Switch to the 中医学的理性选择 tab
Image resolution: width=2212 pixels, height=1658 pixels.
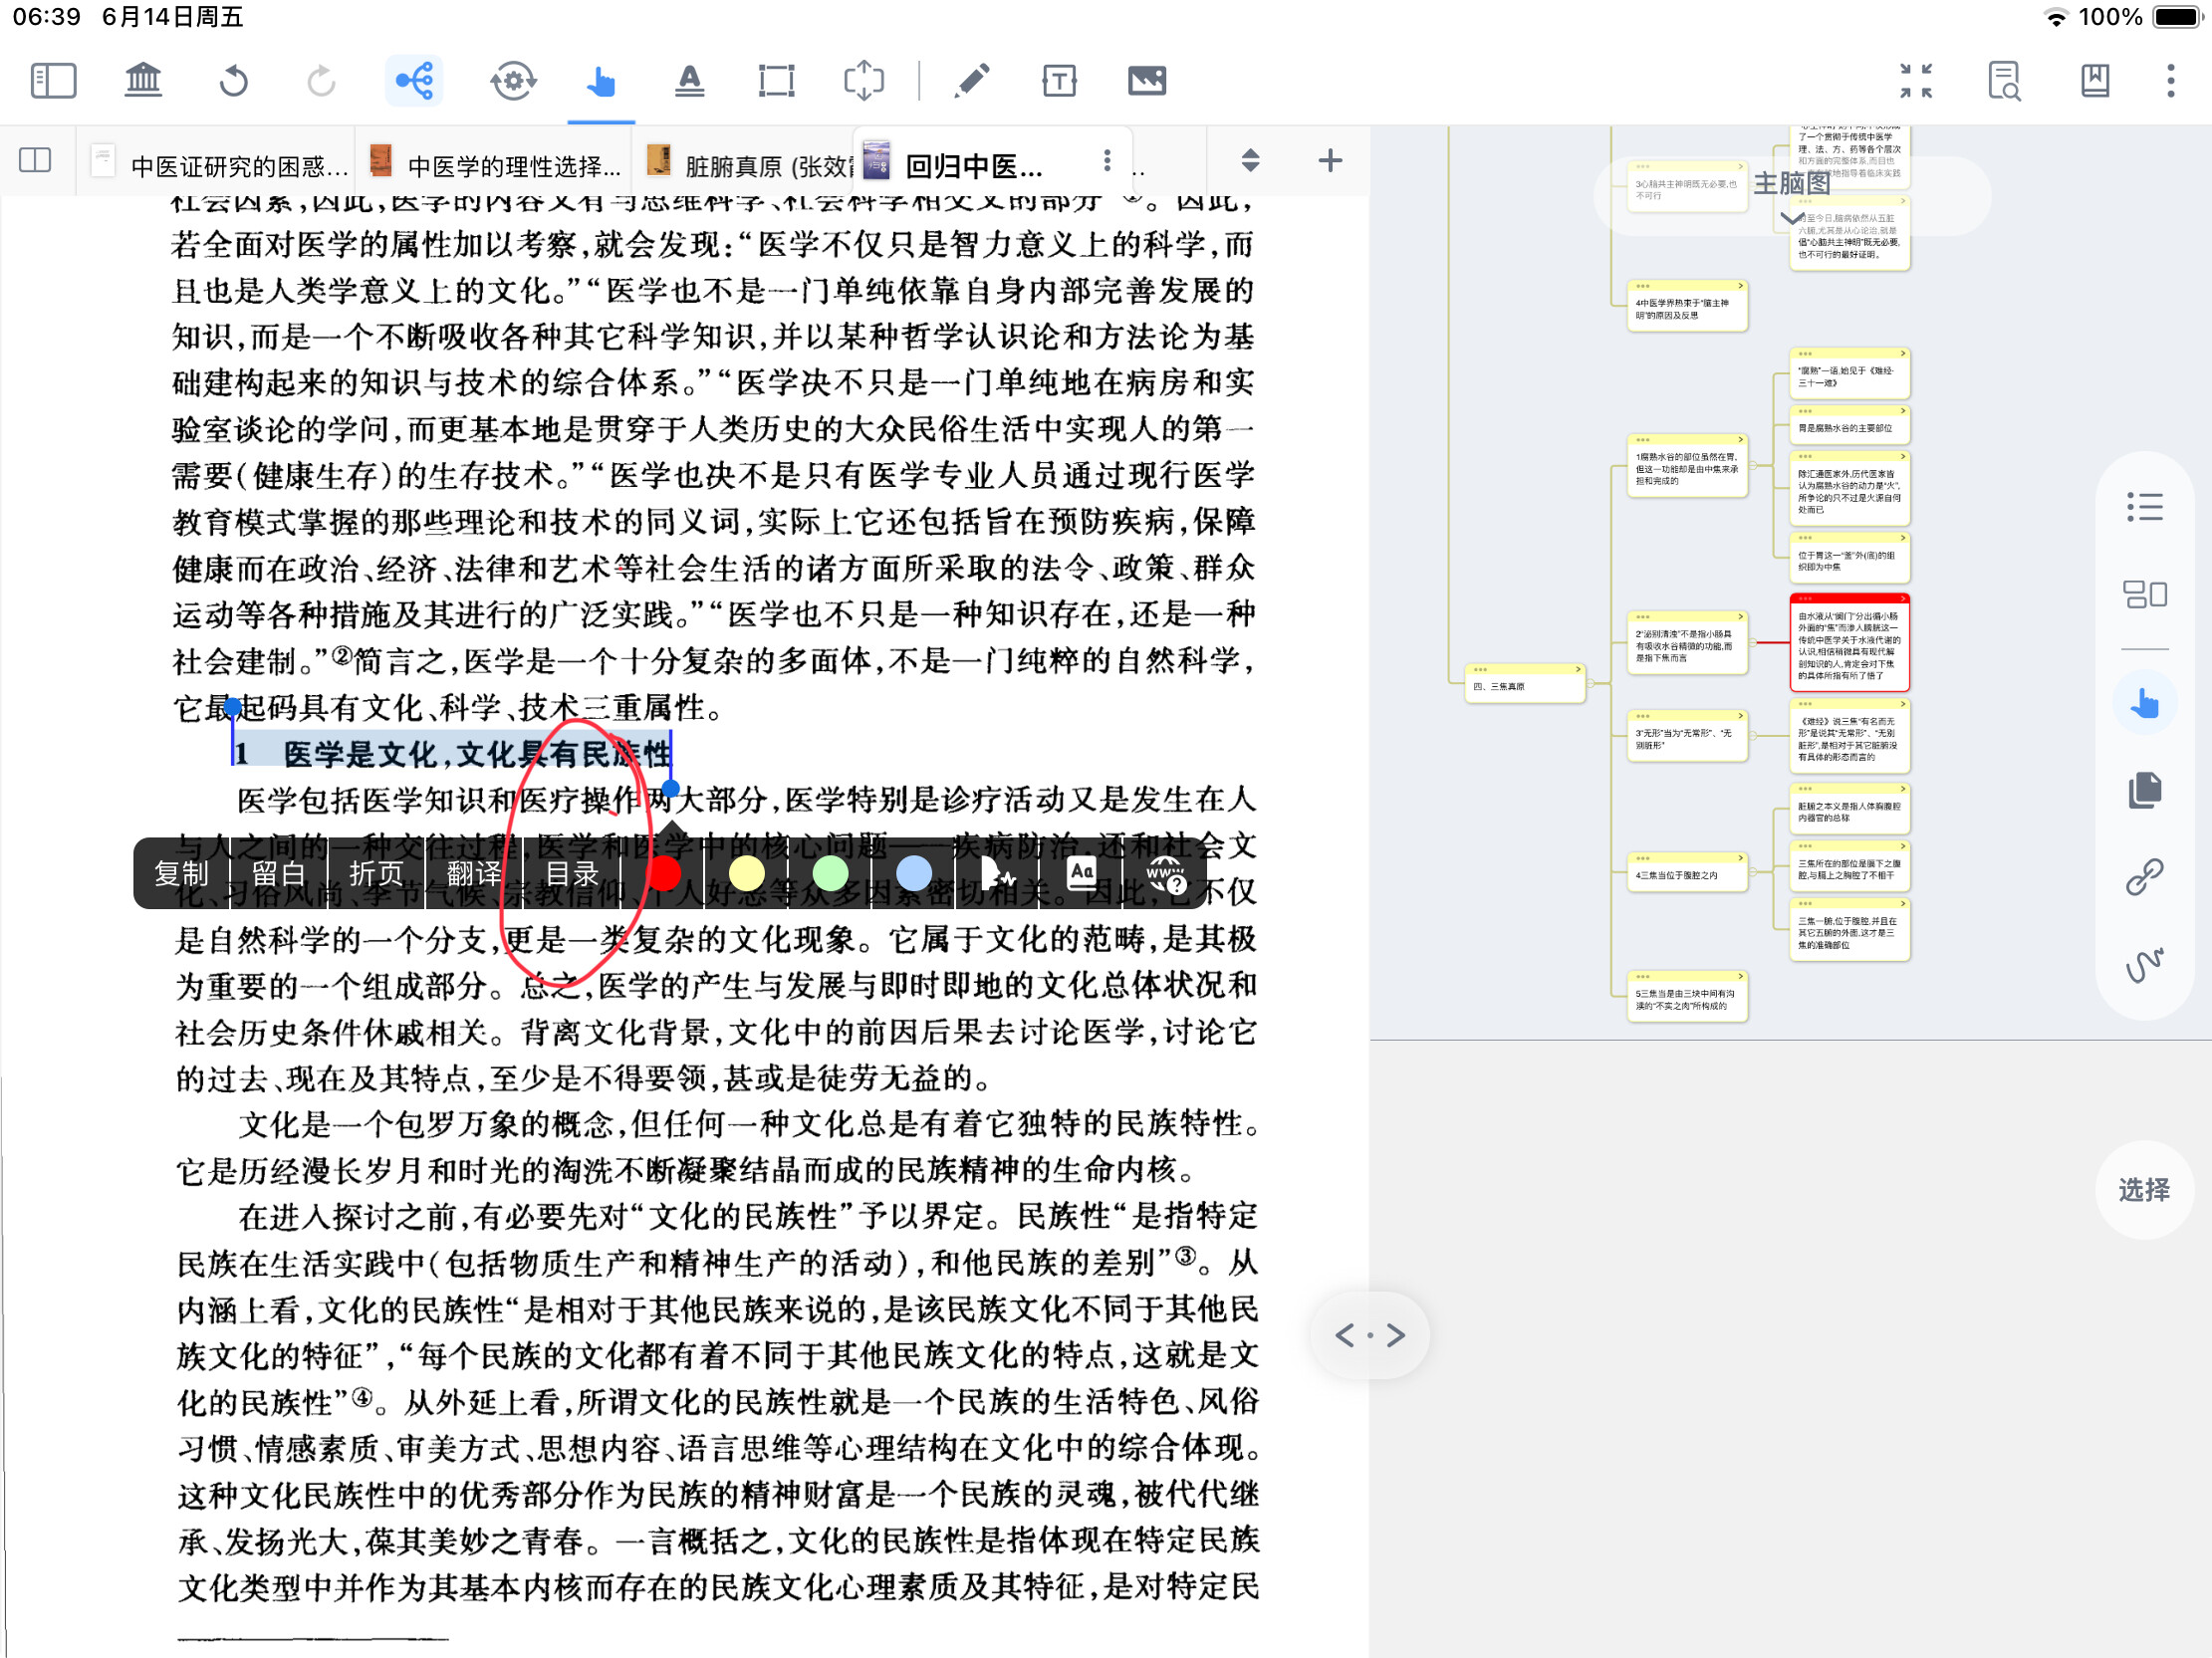click(x=496, y=163)
